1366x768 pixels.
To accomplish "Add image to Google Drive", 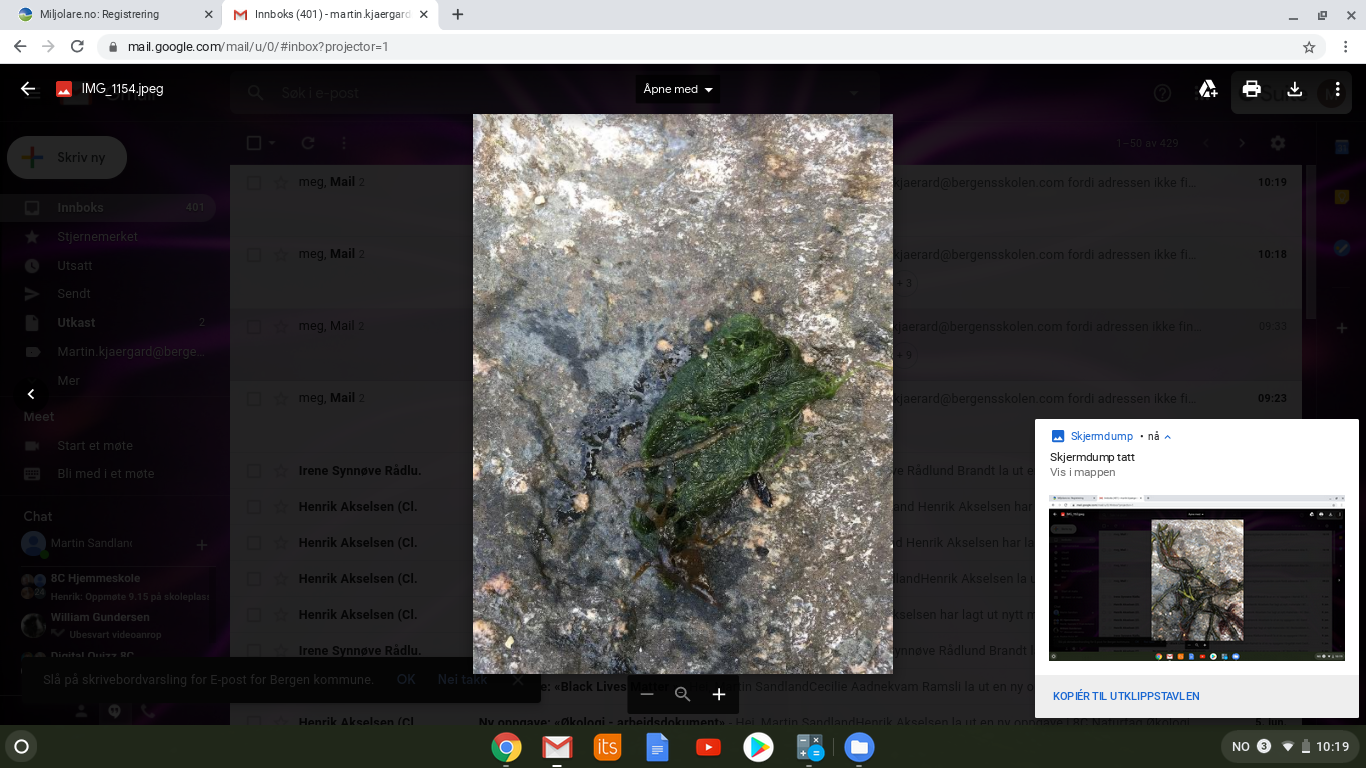I will 1208,89.
